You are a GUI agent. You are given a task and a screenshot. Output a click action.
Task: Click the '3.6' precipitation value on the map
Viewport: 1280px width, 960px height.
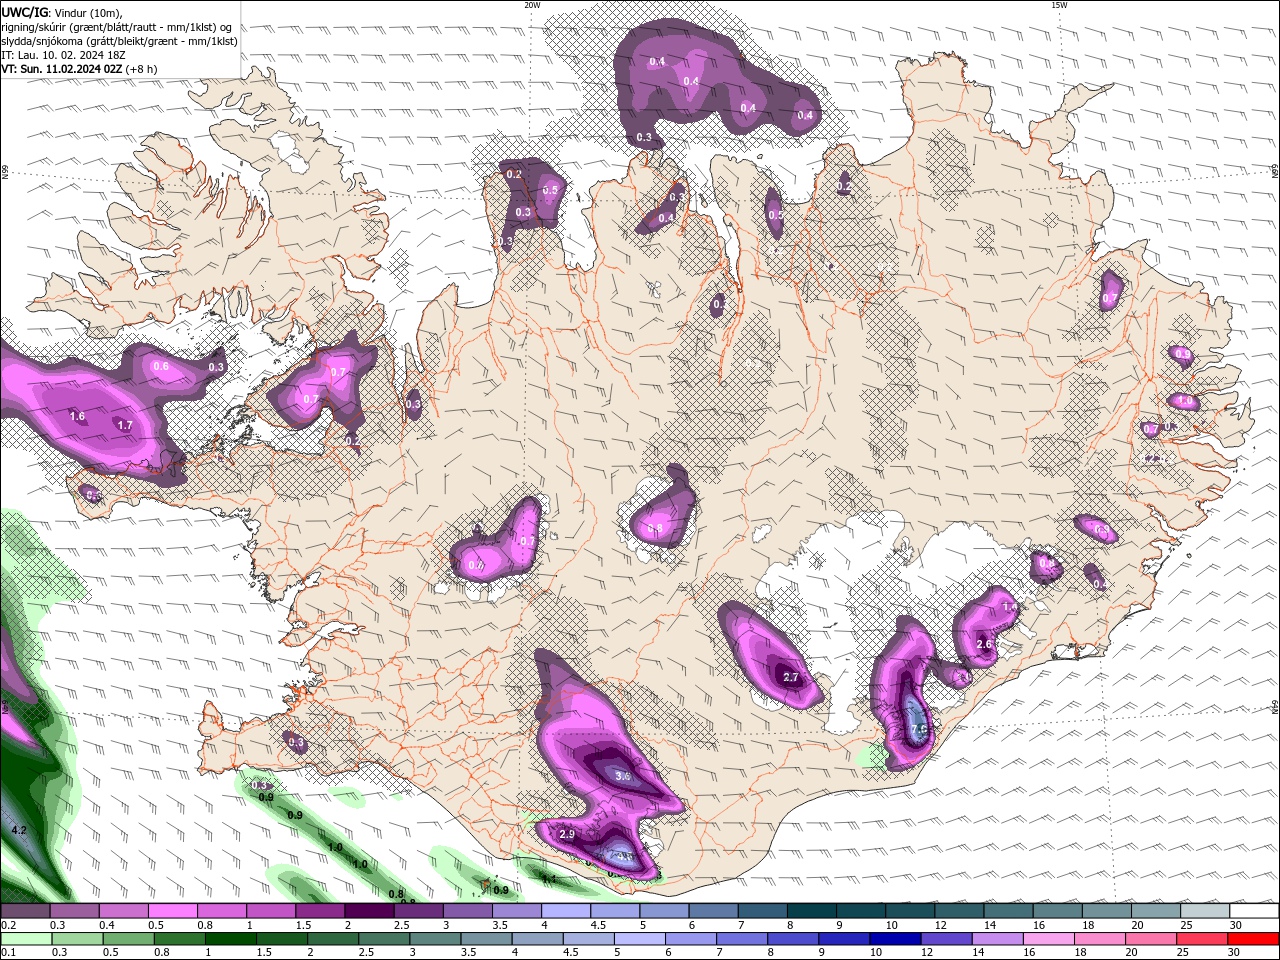point(624,776)
